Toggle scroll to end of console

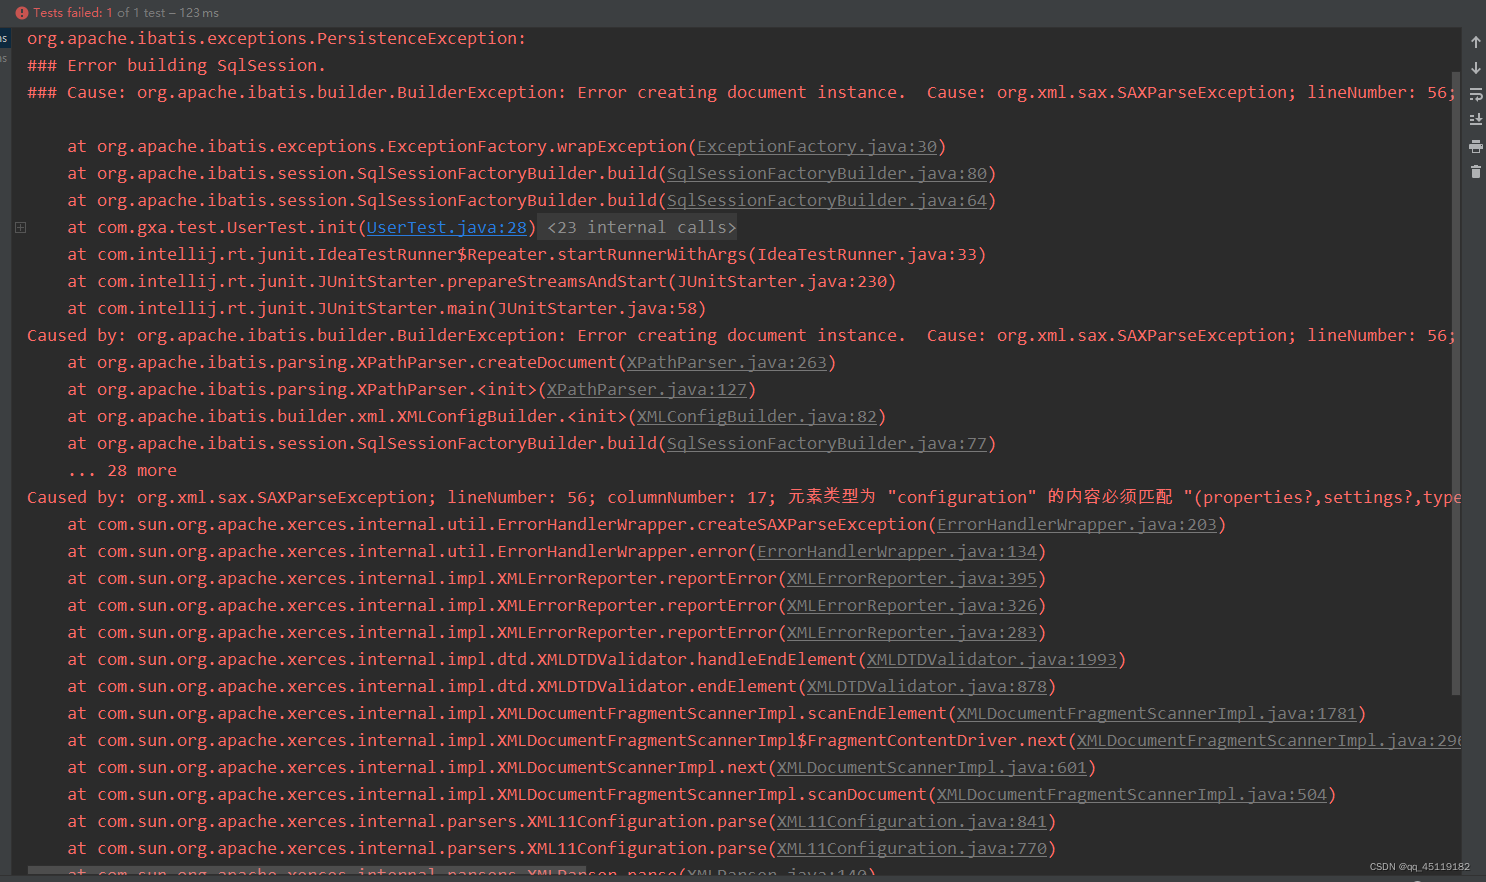[x=1475, y=118]
